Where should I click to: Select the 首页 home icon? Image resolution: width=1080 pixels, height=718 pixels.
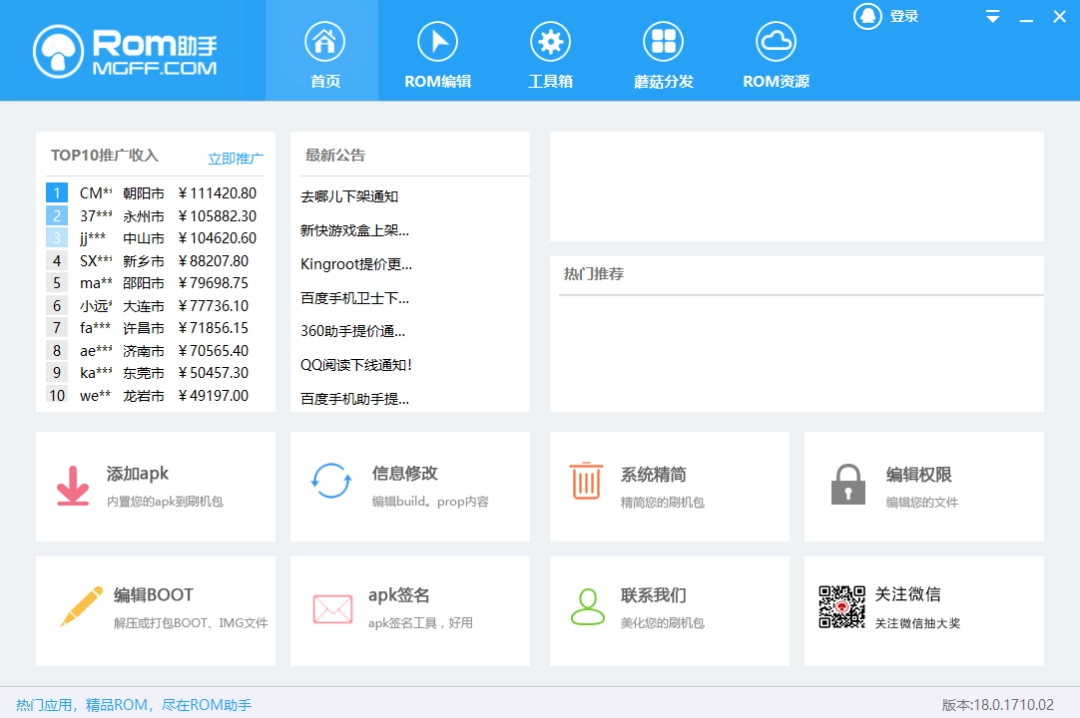pyautogui.click(x=324, y=40)
